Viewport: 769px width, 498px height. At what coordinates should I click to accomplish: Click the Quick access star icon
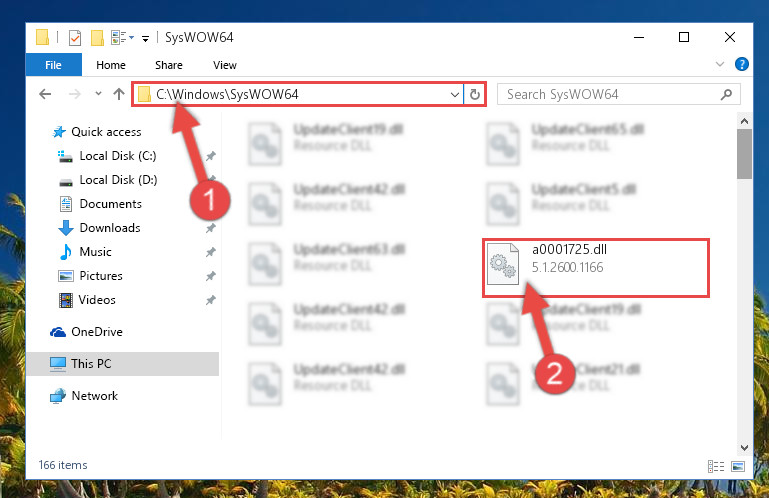click(x=59, y=131)
